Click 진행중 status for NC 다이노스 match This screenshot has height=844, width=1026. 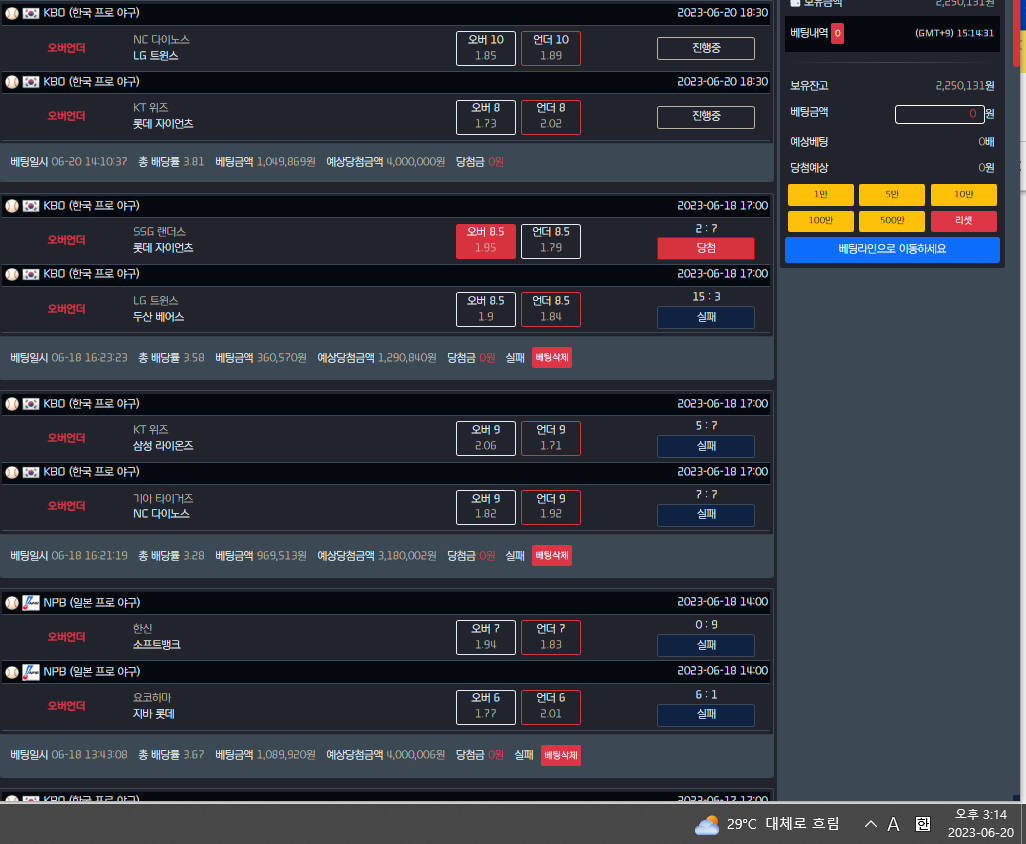pos(706,48)
